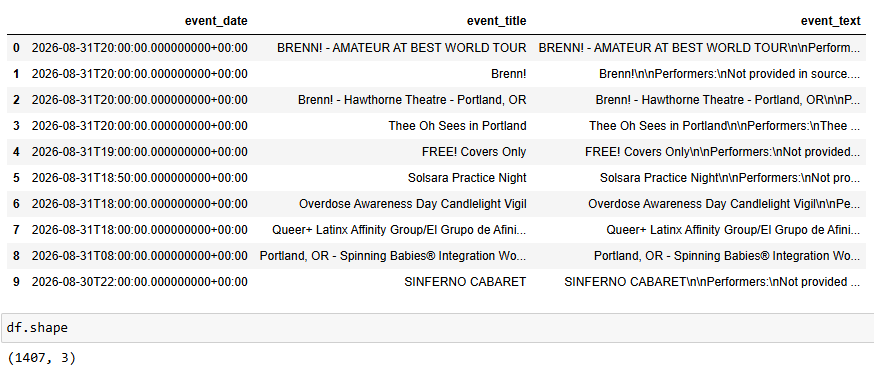Image resolution: width=874 pixels, height=370 pixels.
Task: Click the Solsara Practice Night title
Action: tap(467, 178)
